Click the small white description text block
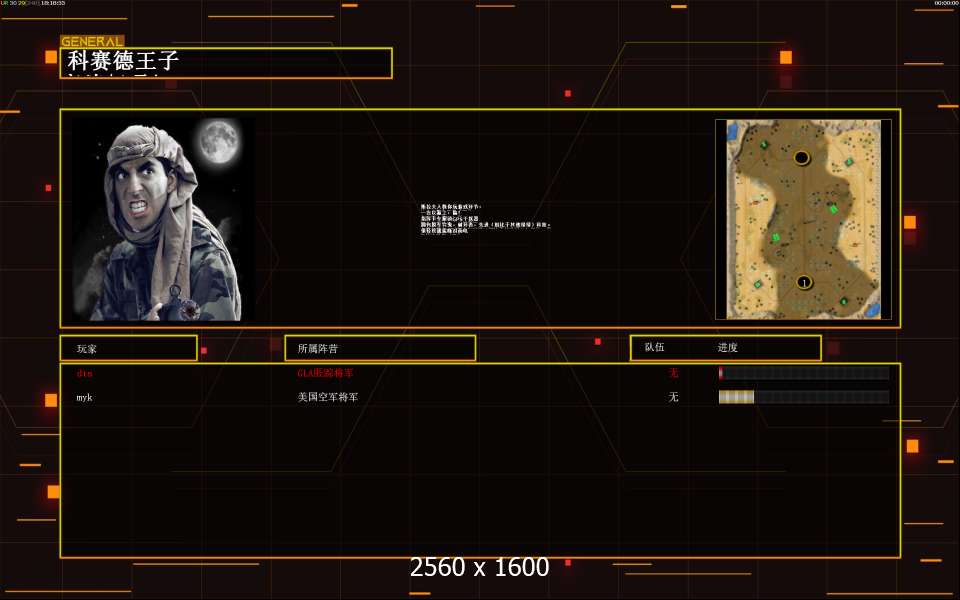The image size is (960, 600). [486, 219]
